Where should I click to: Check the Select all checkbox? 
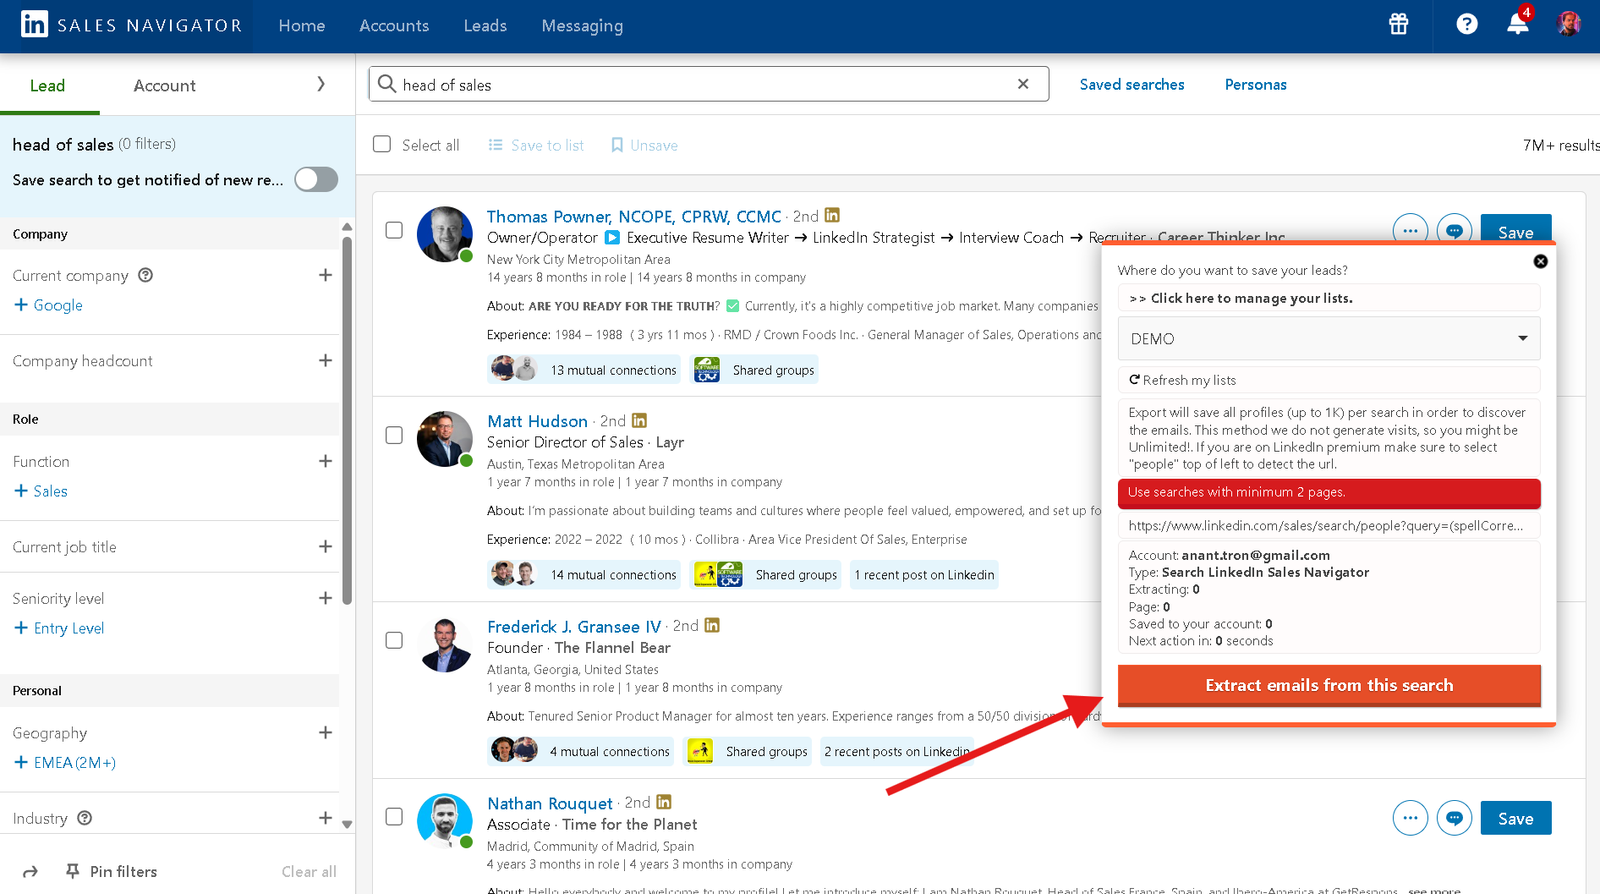382,144
